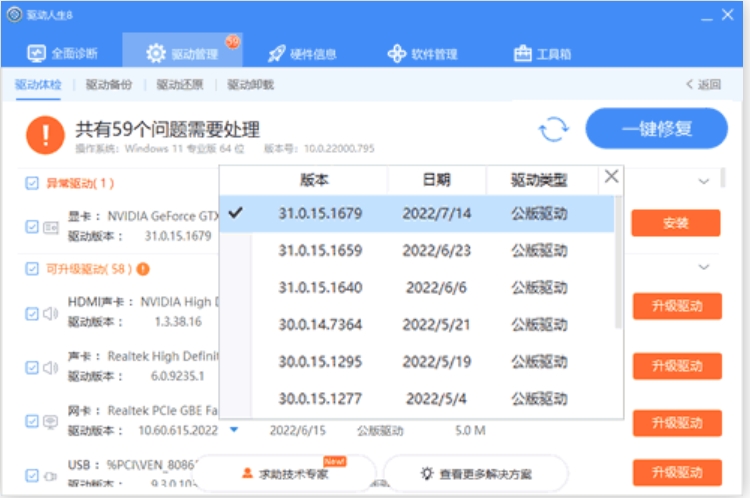This screenshot has width=750, height=498.
Task: Click 安装 for the graphics card
Action: tap(675, 222)
